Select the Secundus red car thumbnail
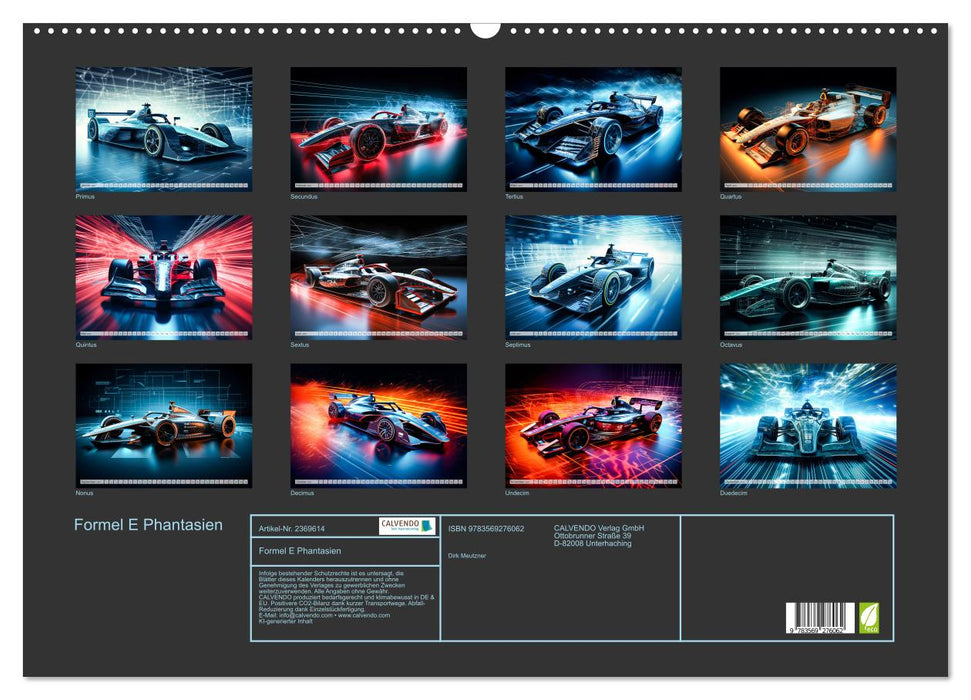971x700 pixels. [378, 129]
